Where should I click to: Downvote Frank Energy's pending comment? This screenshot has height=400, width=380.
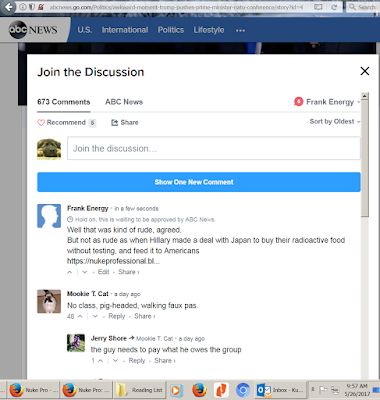[x=85, y=272]
